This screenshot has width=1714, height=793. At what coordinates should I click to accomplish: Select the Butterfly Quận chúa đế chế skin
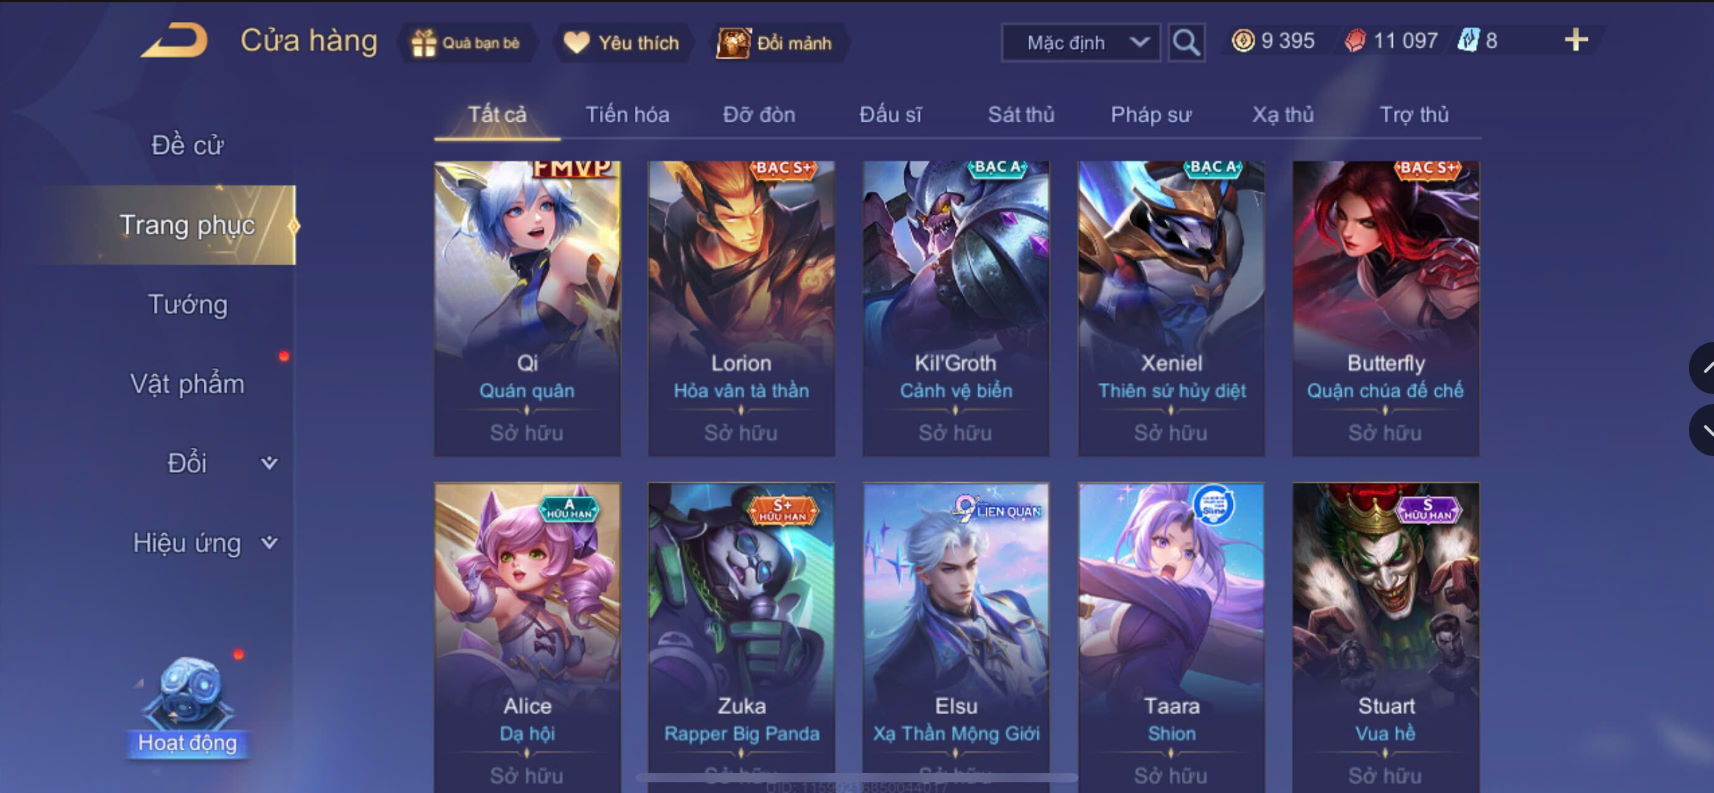[1385, 308]
